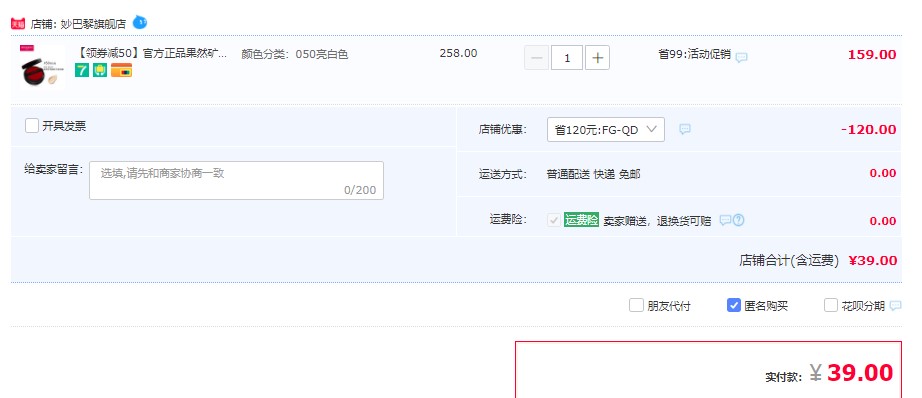Image resolution: width=922 pixels, height=398 pixels.
Task: Decrease quantity with the minus button
Action: [536, 58]
